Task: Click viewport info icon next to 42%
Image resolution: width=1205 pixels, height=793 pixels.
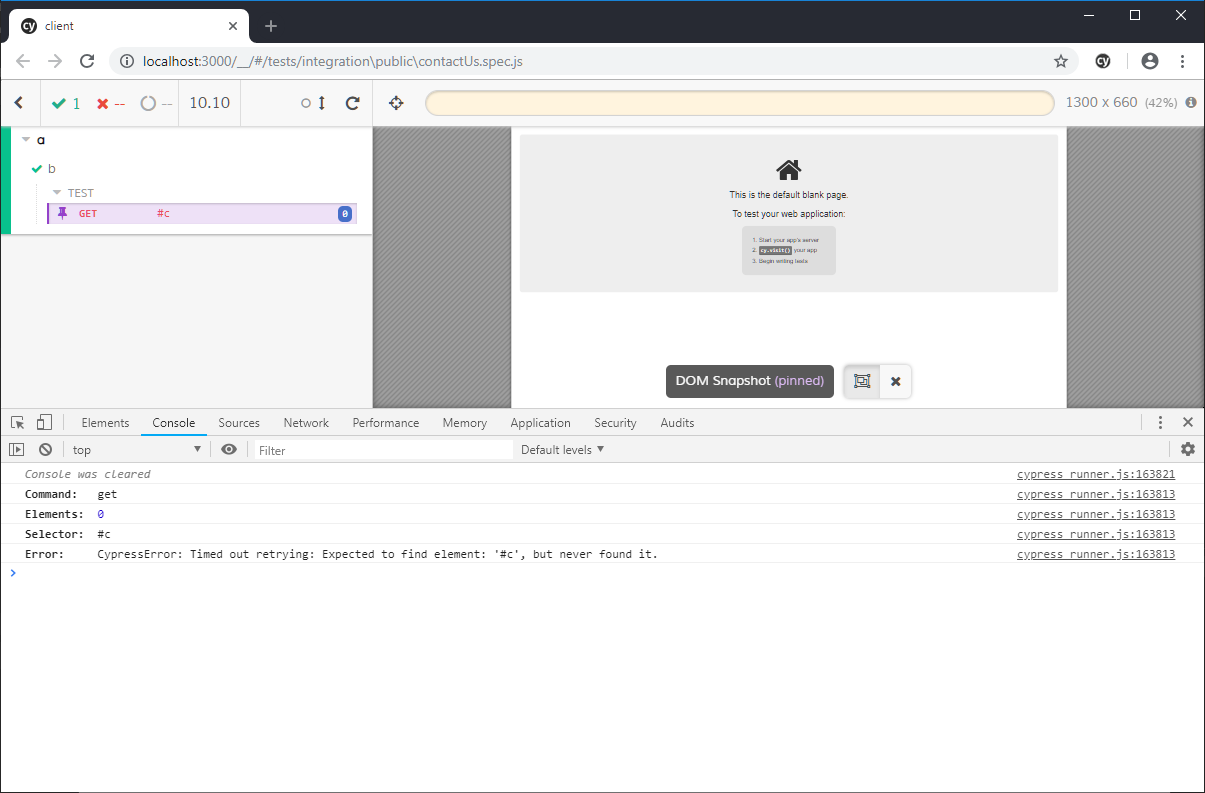Action: [x=1191, y=103]
